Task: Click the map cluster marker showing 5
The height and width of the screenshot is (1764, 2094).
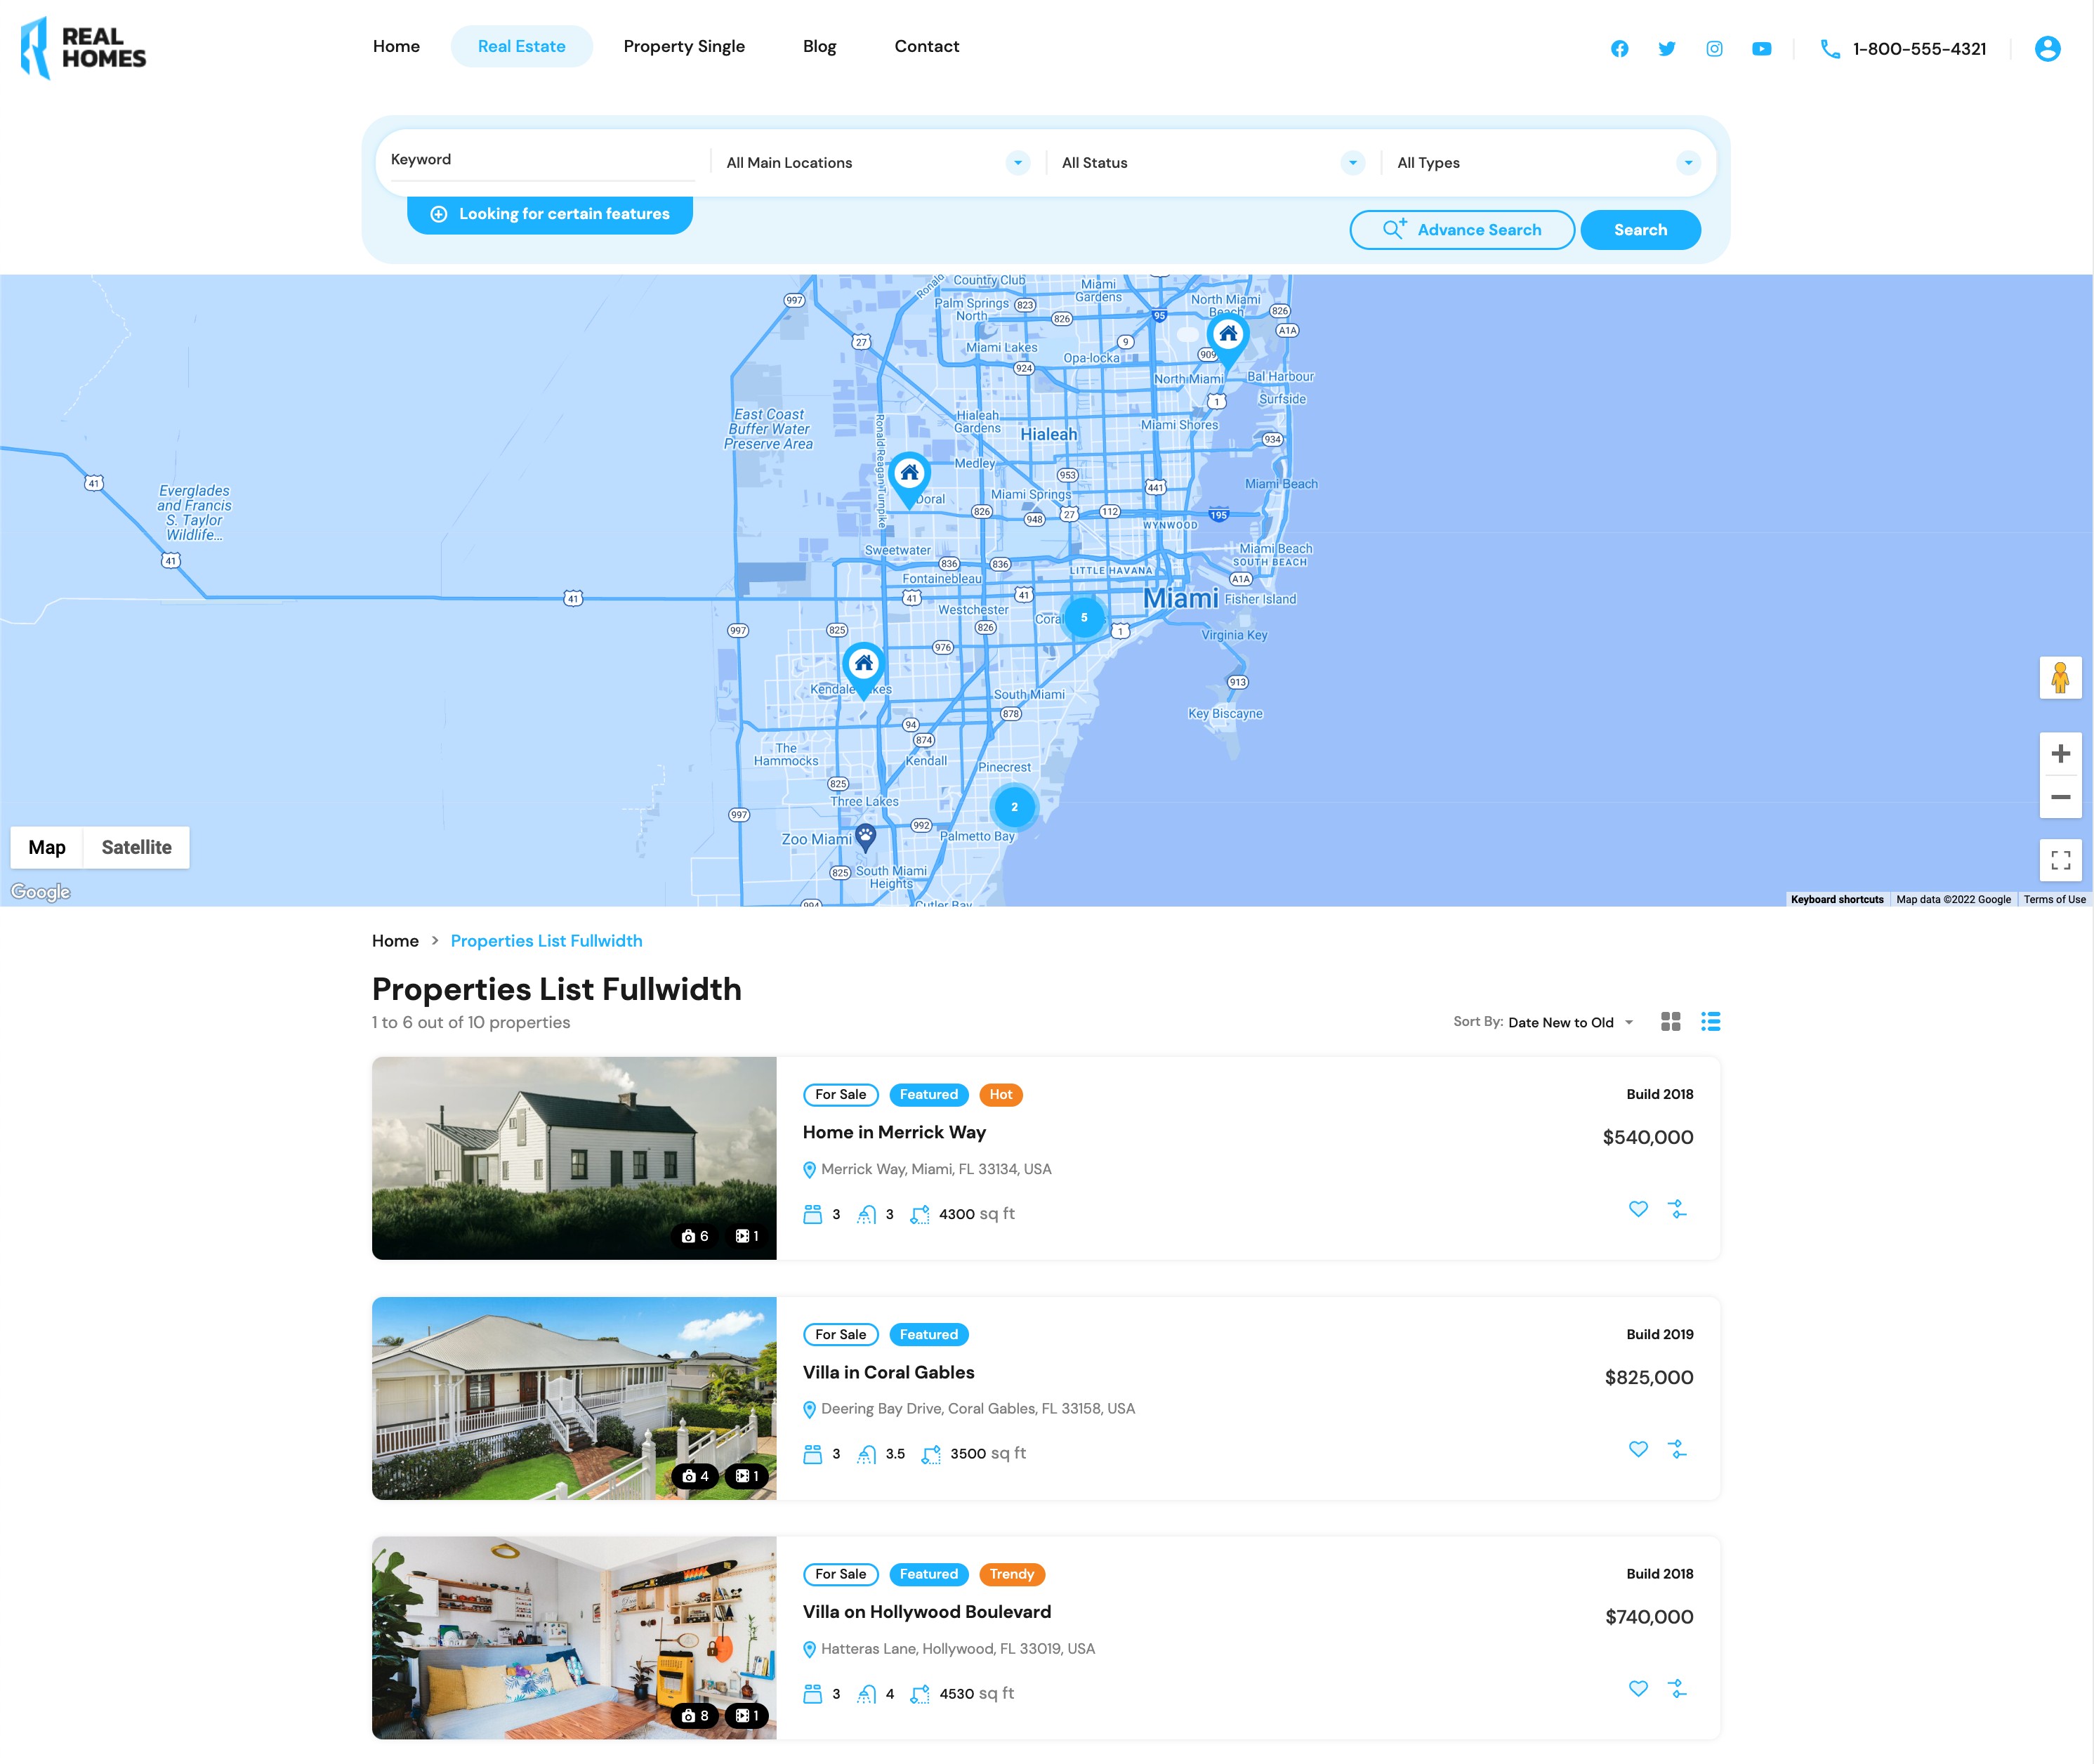Action: 1084,617
